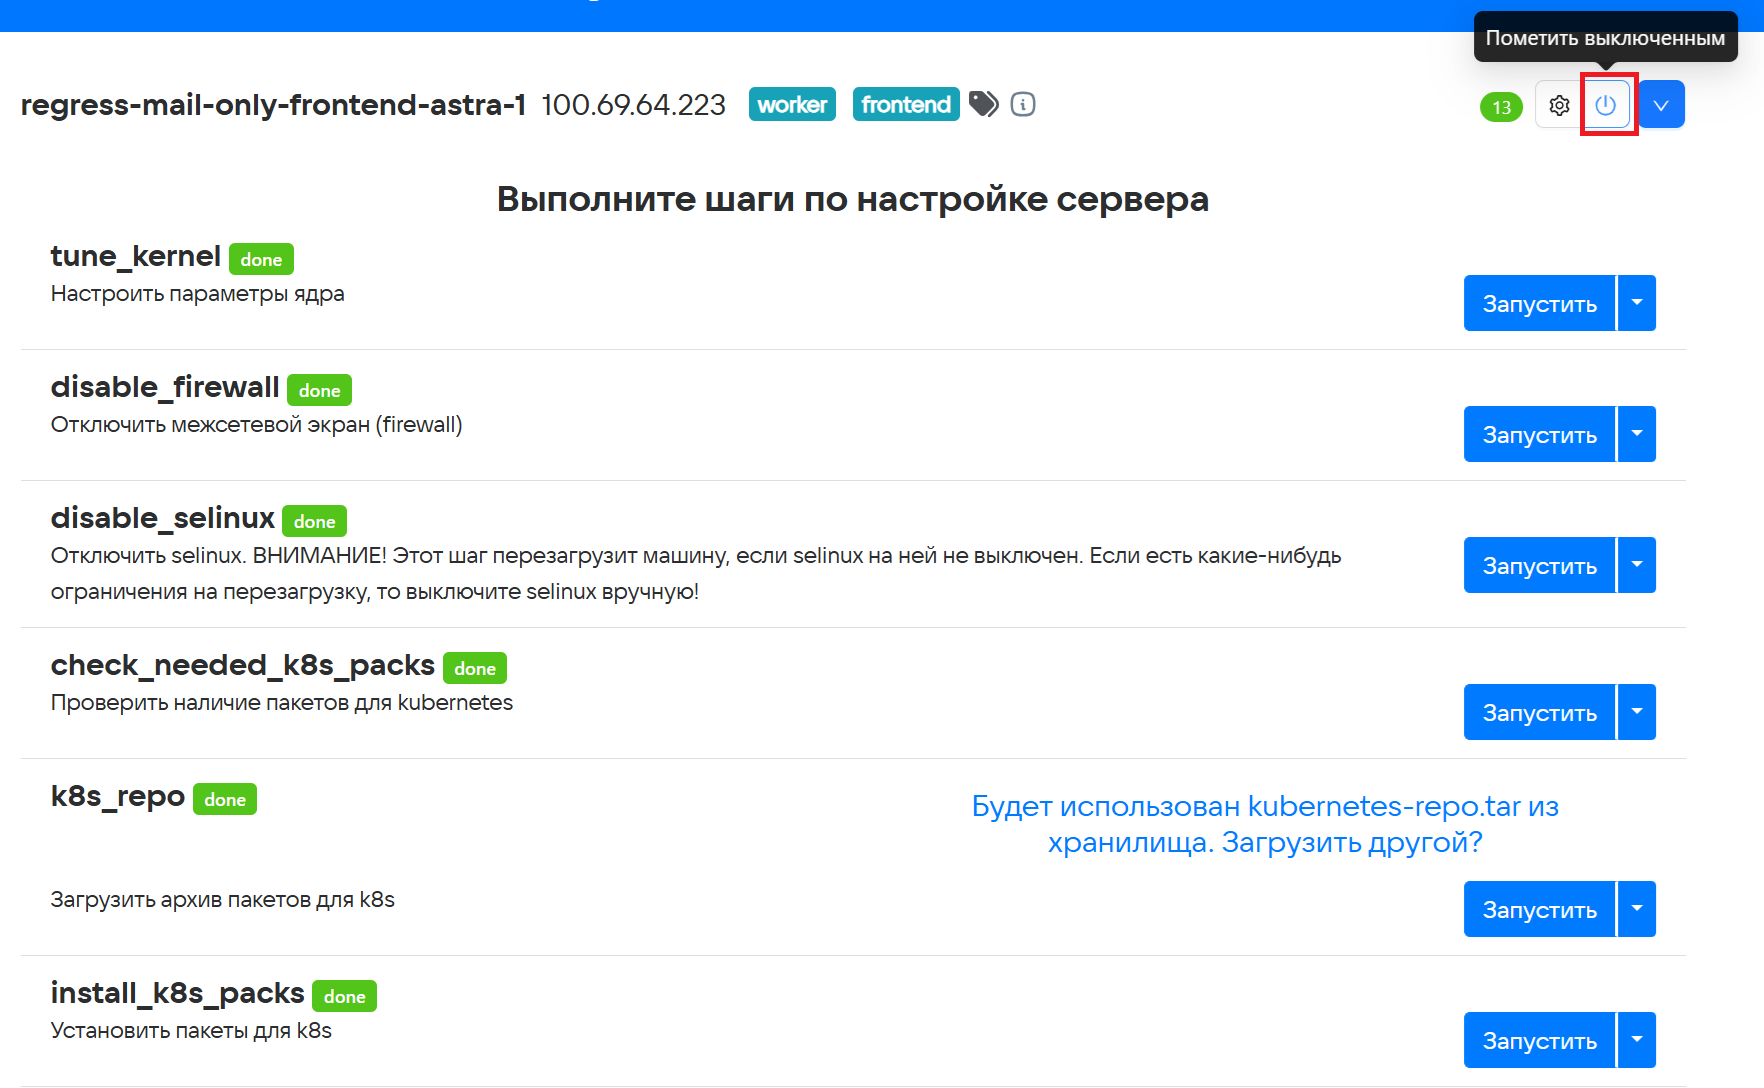Click done badge next to check_needed_k8s_packs
1764x1088 pixels.
coord(474,668)
